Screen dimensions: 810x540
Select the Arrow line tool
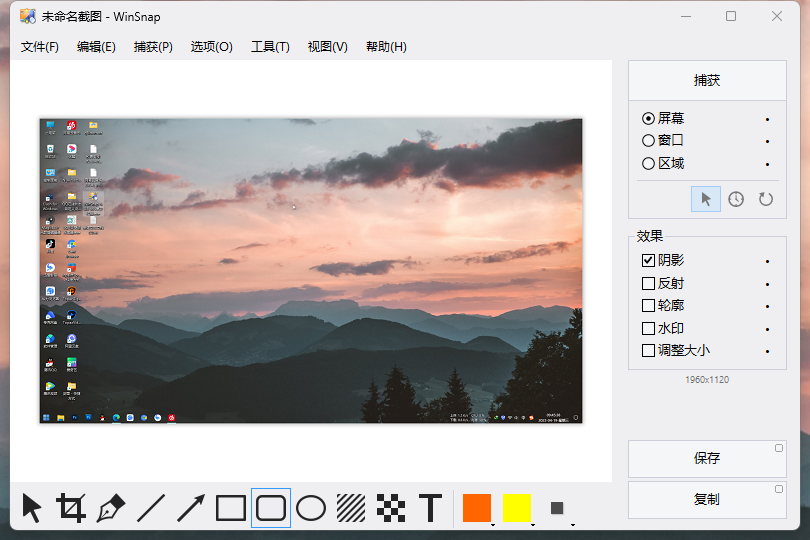click(x=191, y=508)
